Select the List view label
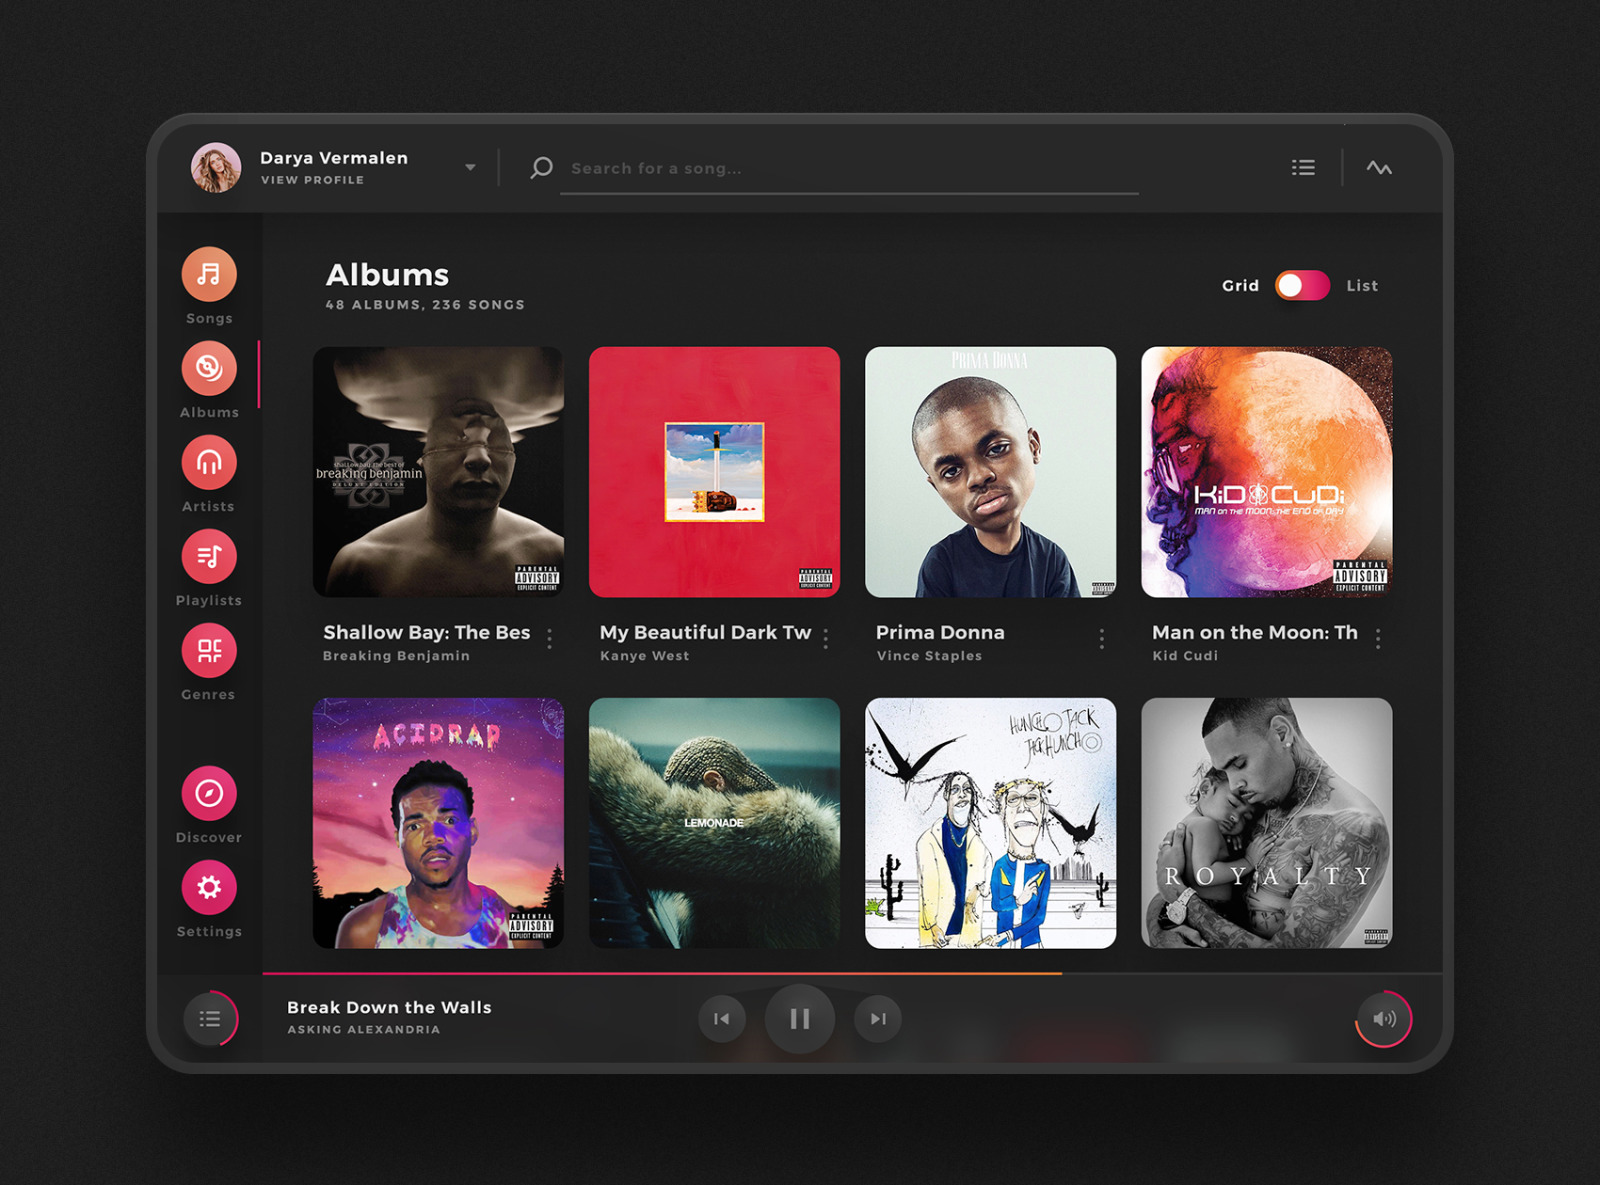The width and height of the screenshot is (1600, 1185). 1362,286
